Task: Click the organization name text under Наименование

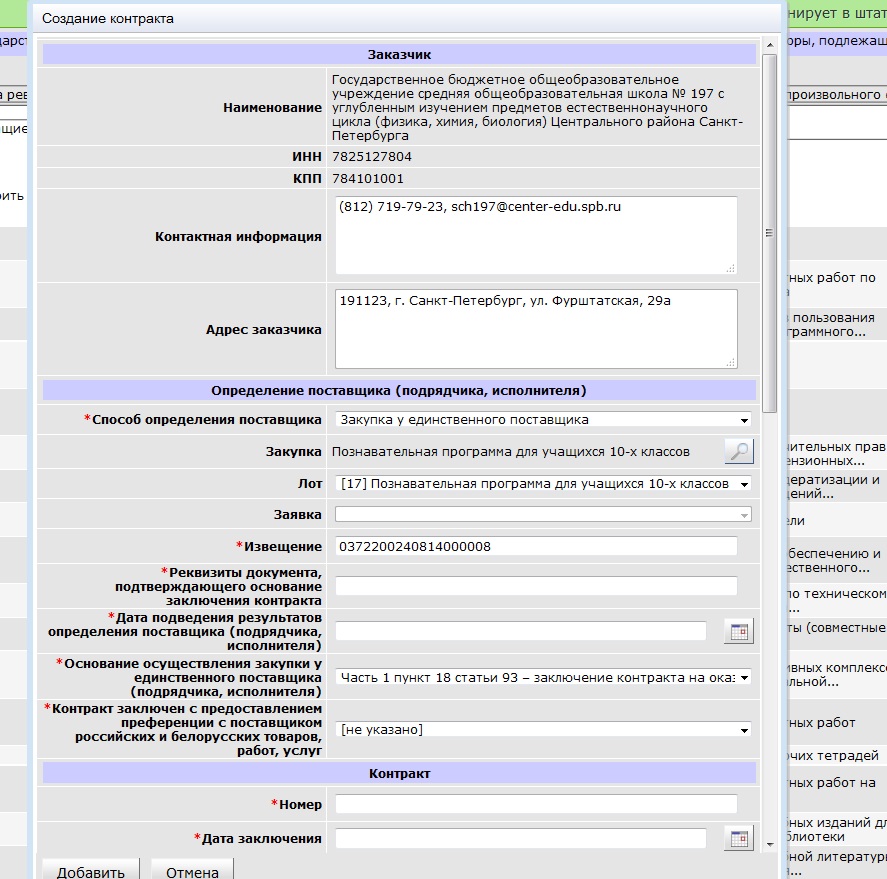Action: click(x=537, y=107)
